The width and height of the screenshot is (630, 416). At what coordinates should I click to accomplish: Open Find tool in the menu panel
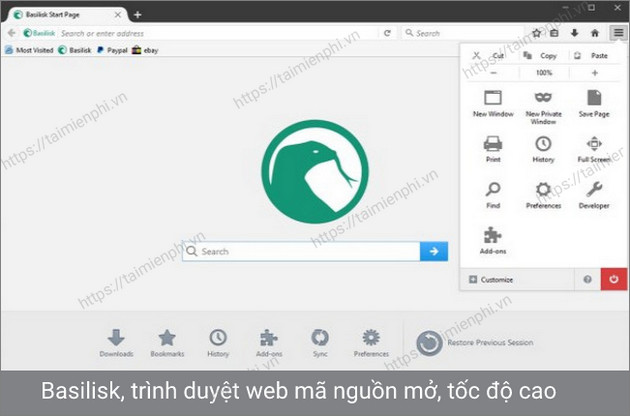pyautogui.click(x=492, y=191)
